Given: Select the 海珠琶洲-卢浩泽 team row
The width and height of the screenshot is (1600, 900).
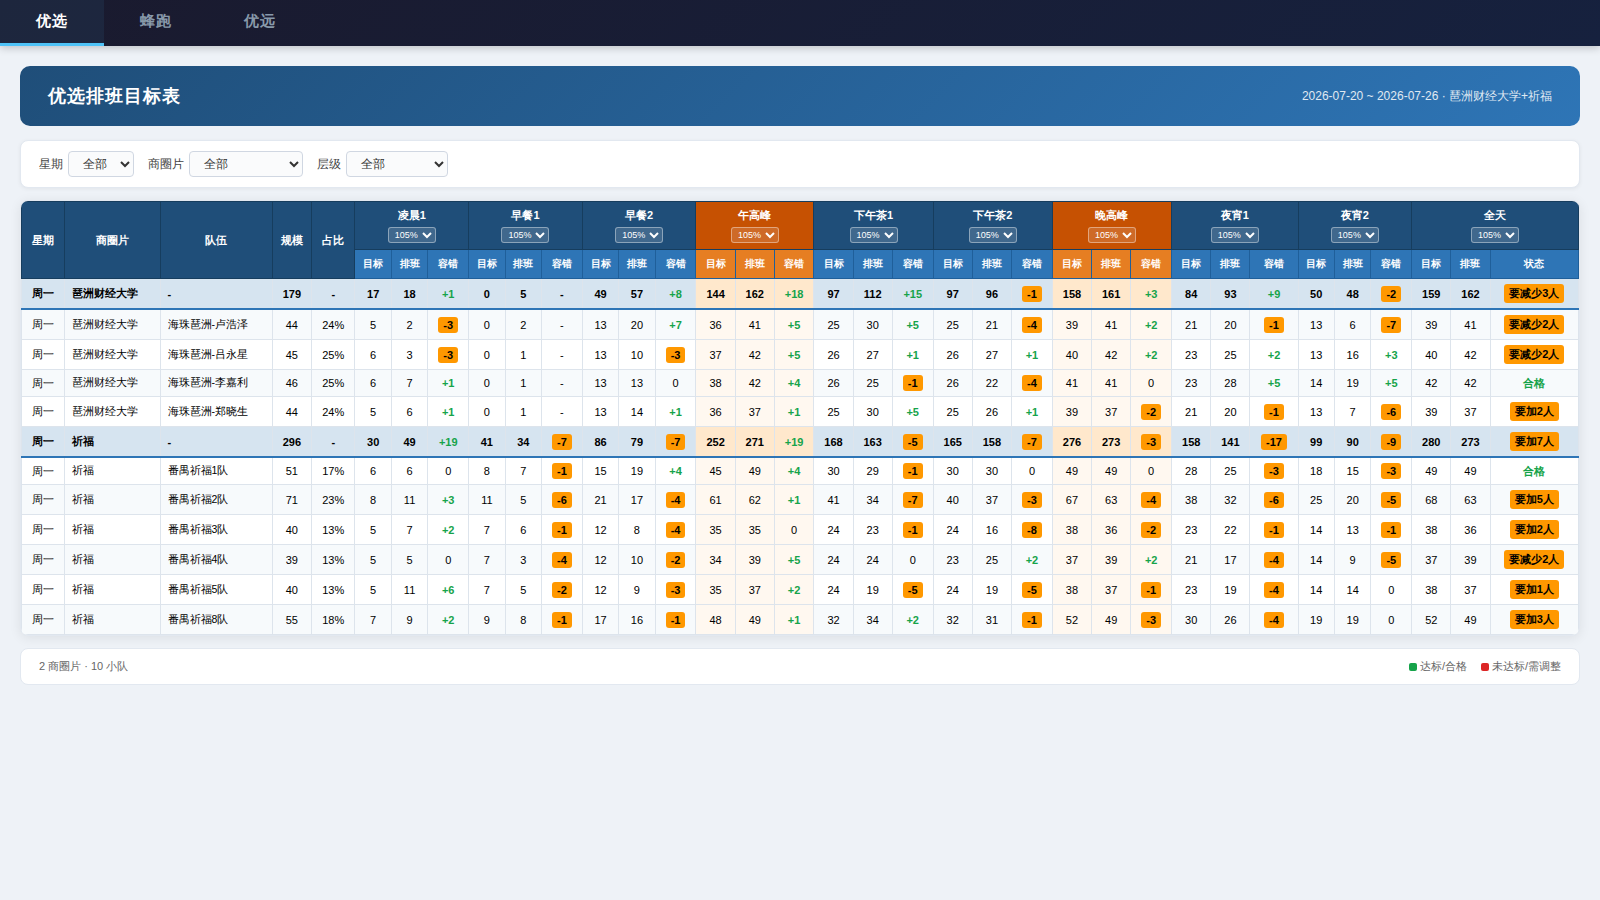Looking at the screenshot, I should point(800,325).
